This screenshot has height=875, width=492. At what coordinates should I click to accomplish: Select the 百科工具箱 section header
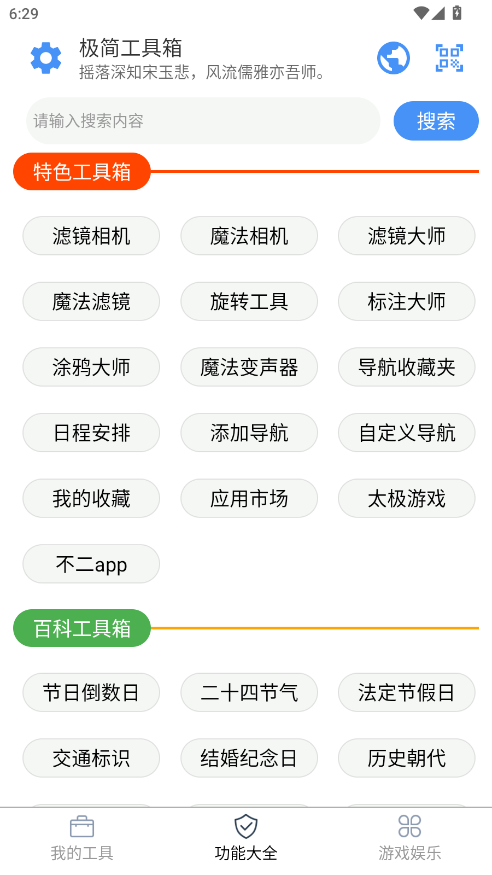(x=82, y=628)
